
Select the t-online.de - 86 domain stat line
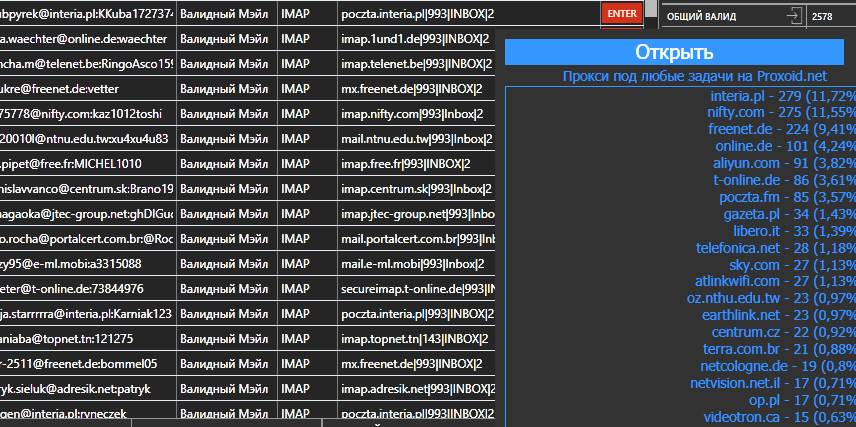point(784,180)
